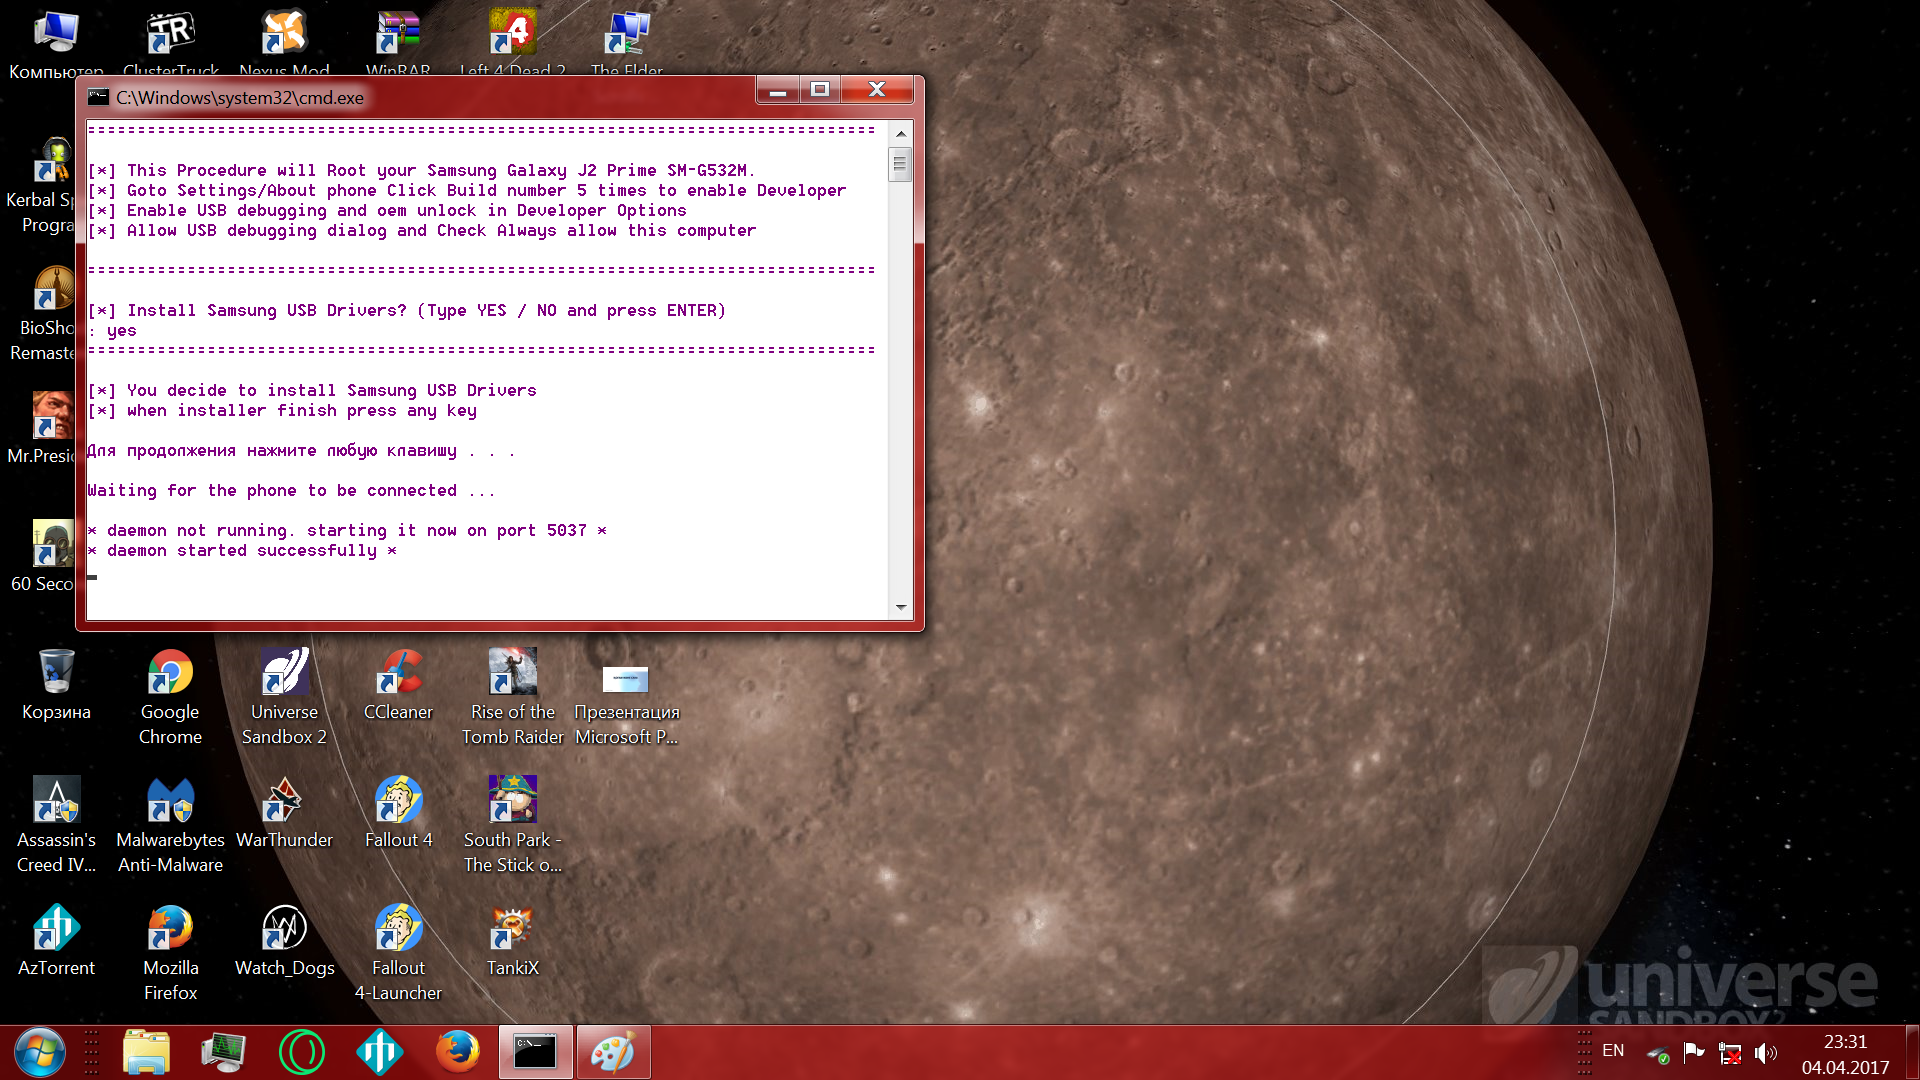Open the volume control in tray
Screen dimensions: 1920x1080
(1766, 1053)
